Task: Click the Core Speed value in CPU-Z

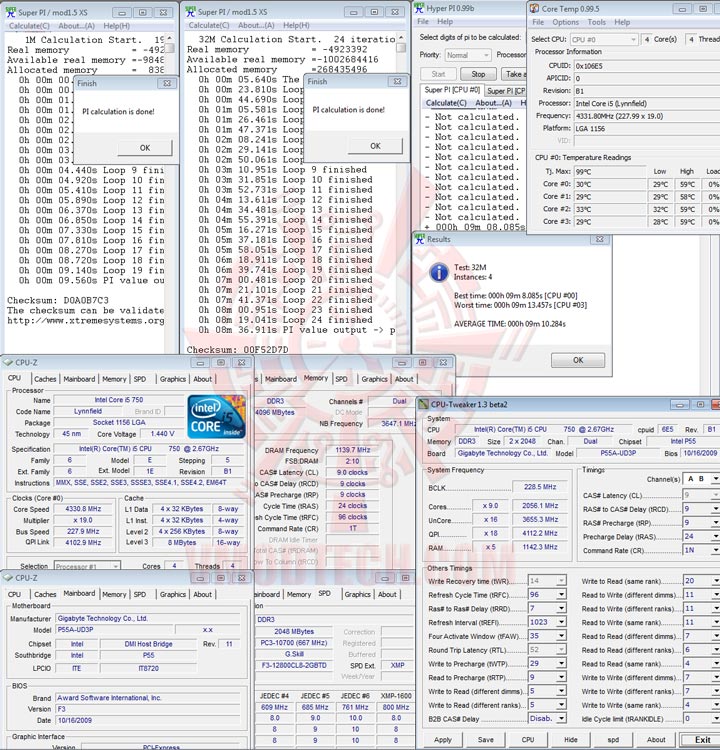Action: 83,509
